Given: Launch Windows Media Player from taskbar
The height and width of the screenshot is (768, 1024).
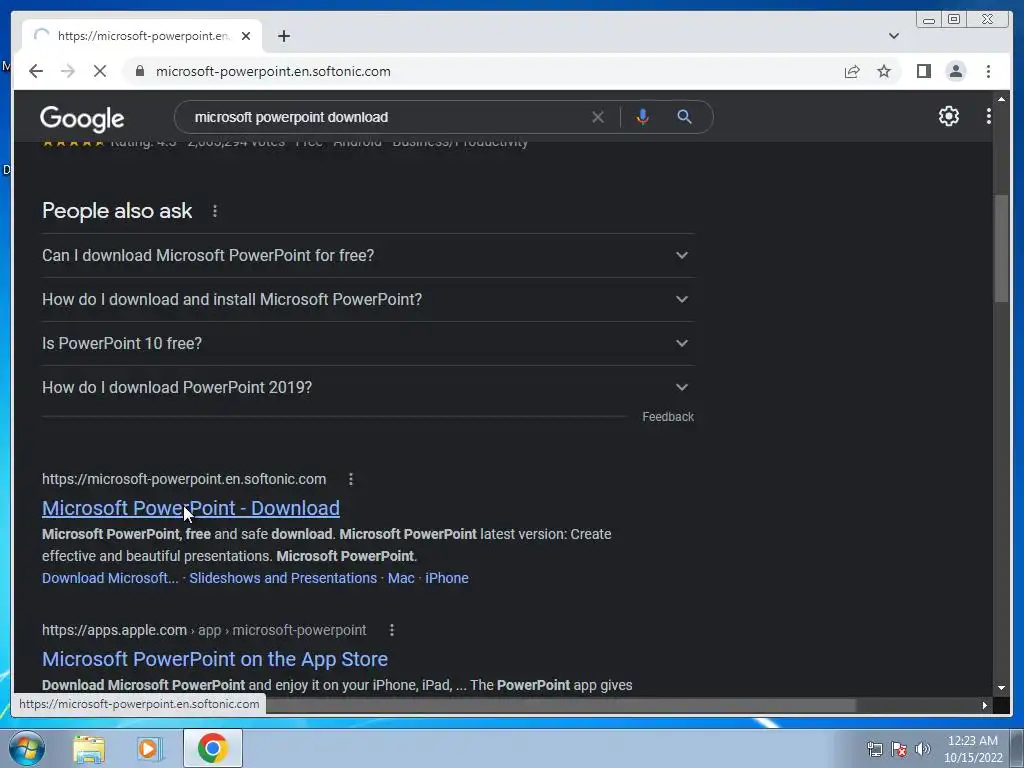Looking at the screenshot, I should pyautogui.click(x=150, y=748).
